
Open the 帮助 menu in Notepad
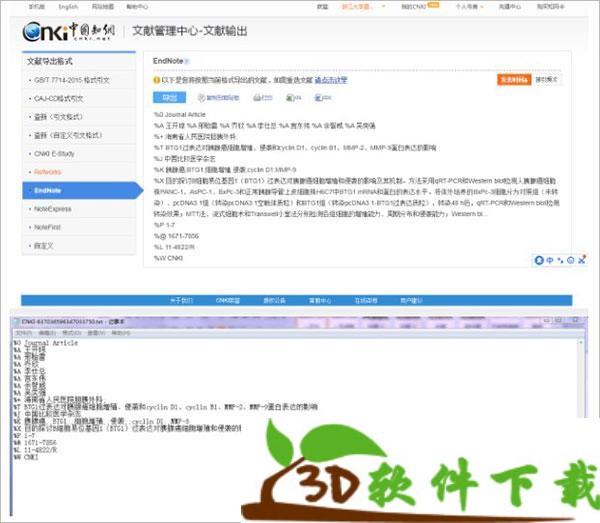coord(121,333)
